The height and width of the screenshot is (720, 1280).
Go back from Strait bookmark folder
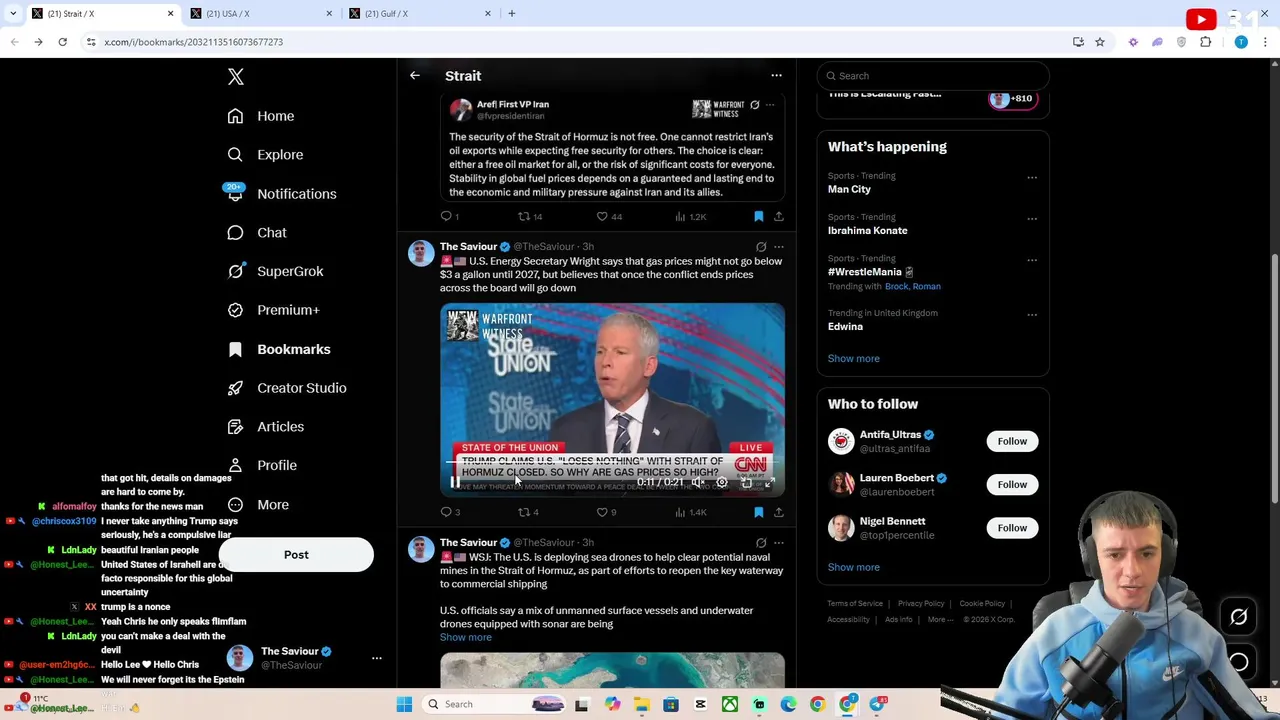tap(415, 76)
